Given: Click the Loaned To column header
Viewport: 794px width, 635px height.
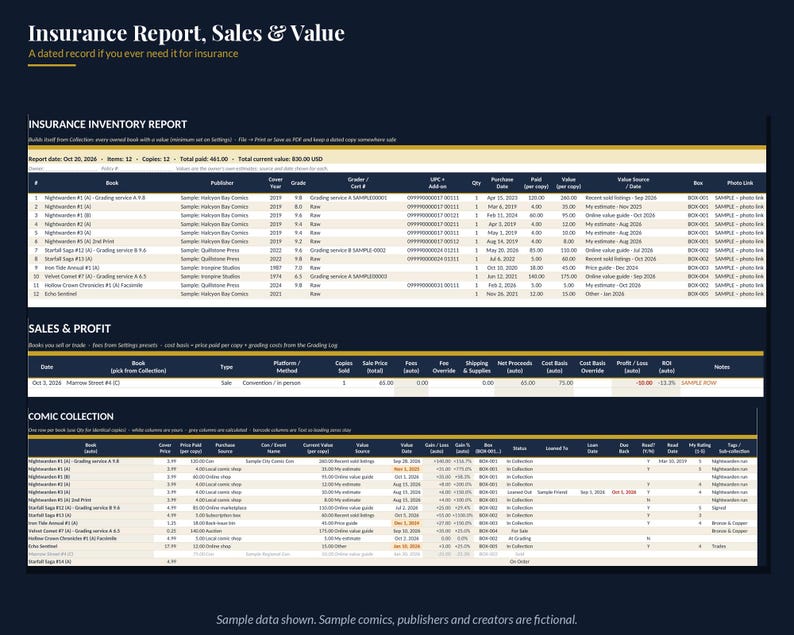Looking at the screenshot, I should coord(557,448).
